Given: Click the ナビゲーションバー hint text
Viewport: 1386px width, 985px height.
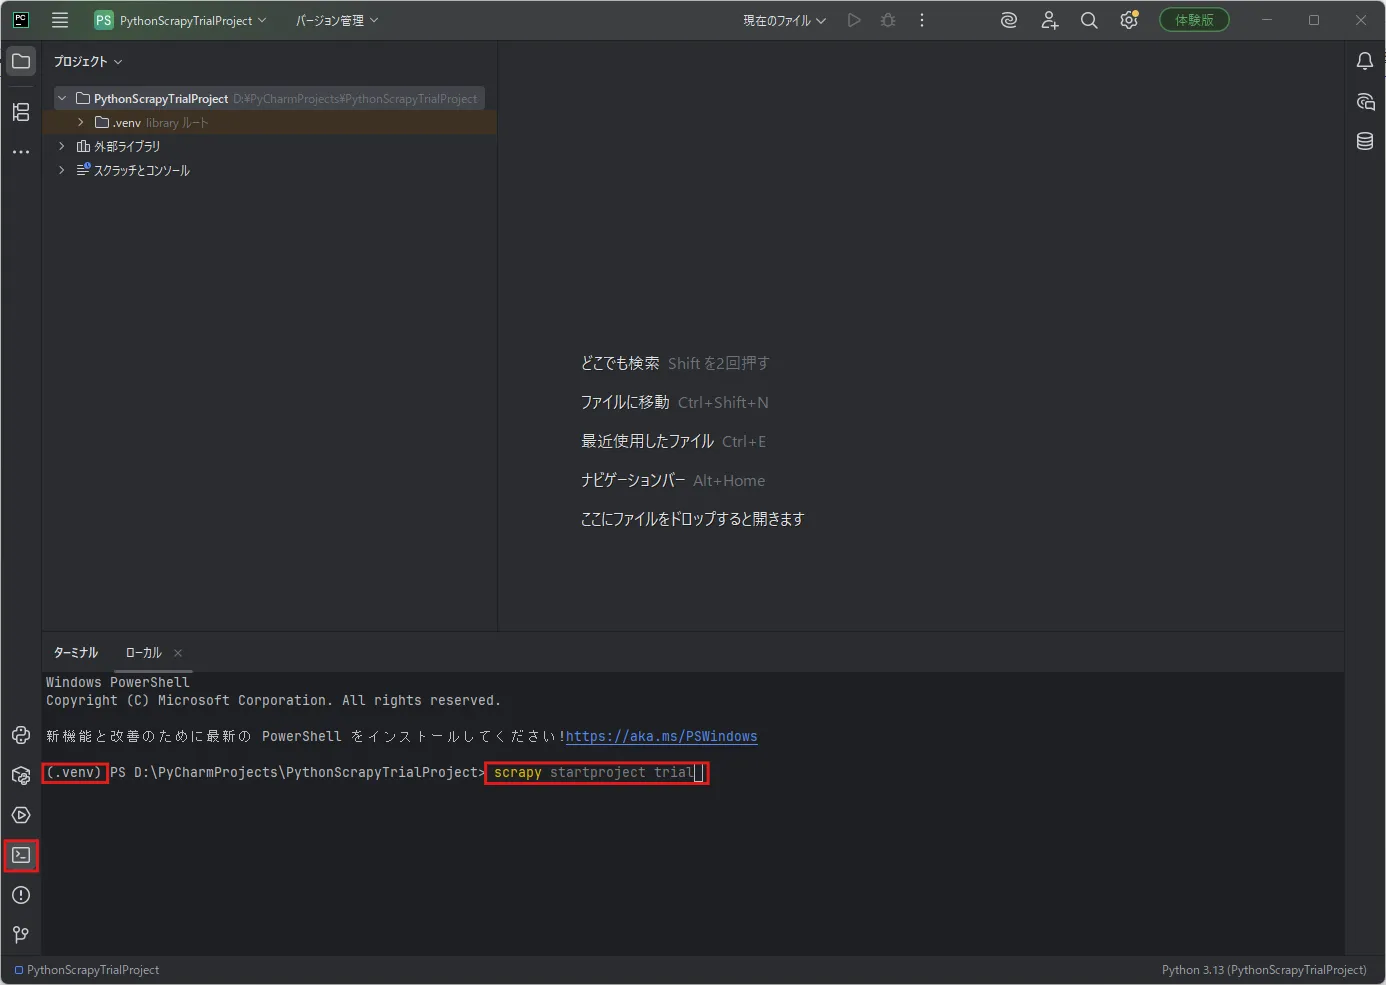Looking at the screenshot, I should click(633, 480).
